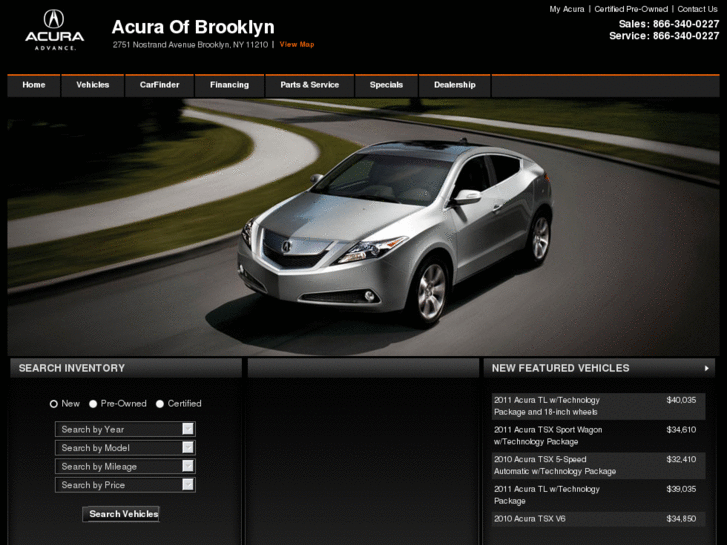Open the CarFinder menu item
The height and width of the screenshot is (545, 727).
pyautogui.click(x=159, y=85)
